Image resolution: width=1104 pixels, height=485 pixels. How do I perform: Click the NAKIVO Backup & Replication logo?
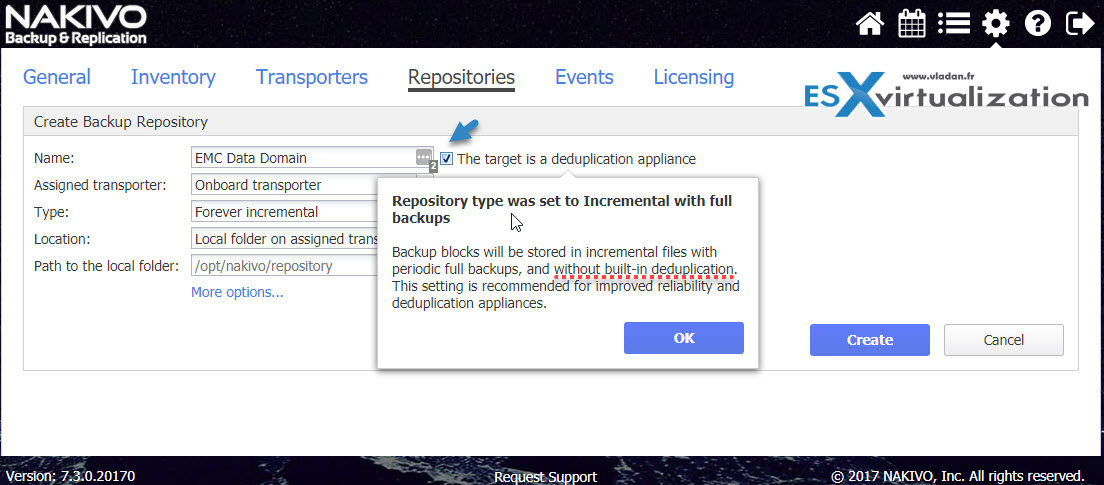pos(76,24)
